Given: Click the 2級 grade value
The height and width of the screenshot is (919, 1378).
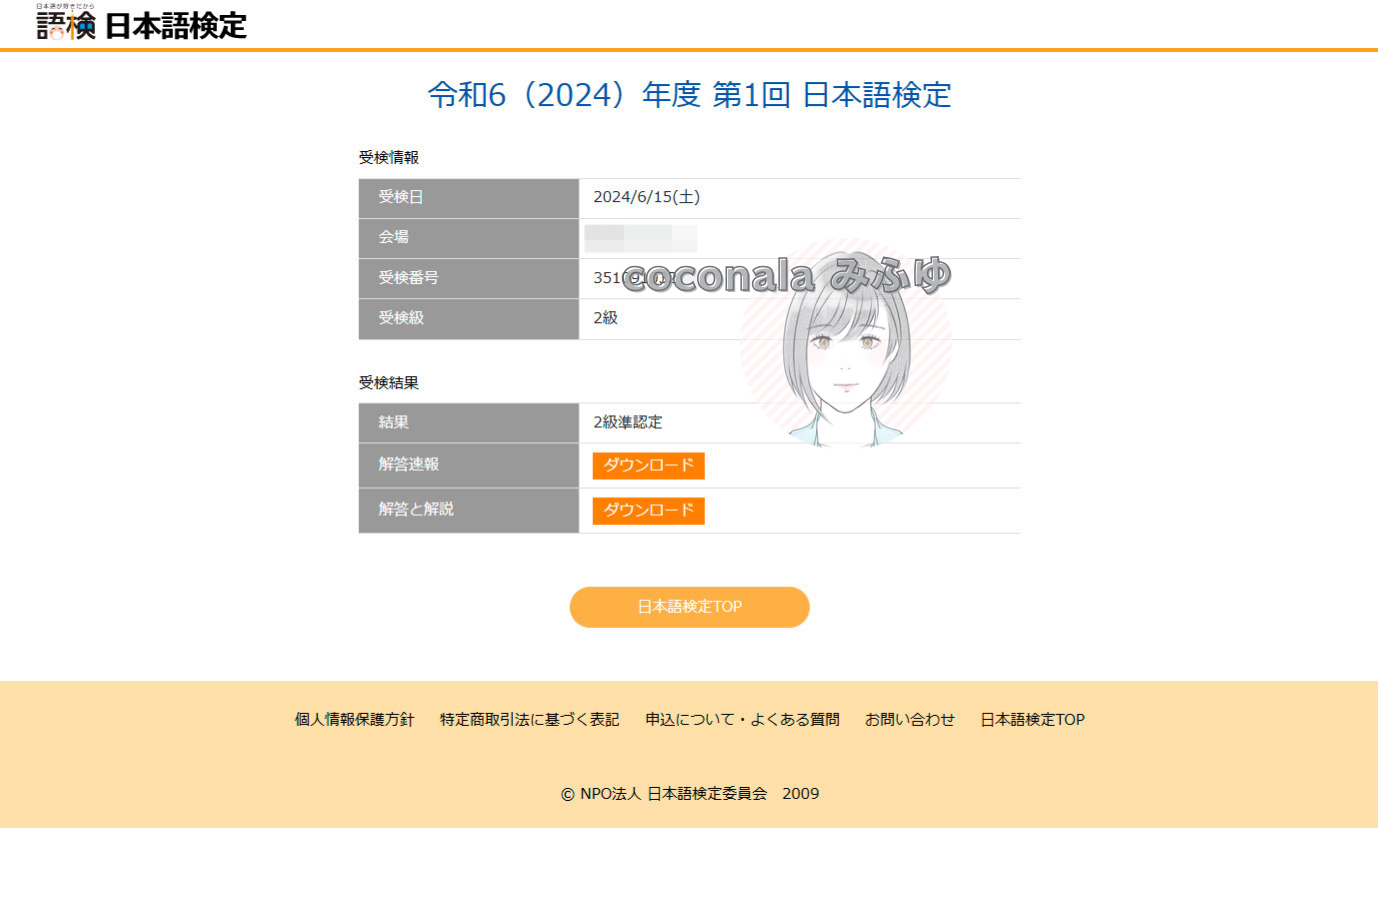Looking at the screenshot, I should click(x=605, y=318).
